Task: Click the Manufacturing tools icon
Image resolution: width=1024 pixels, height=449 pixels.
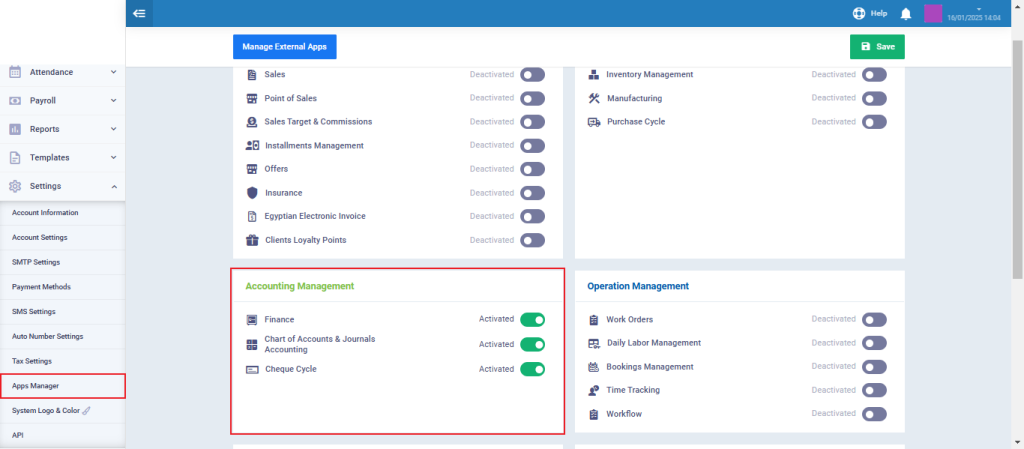Action: [594, 98]
